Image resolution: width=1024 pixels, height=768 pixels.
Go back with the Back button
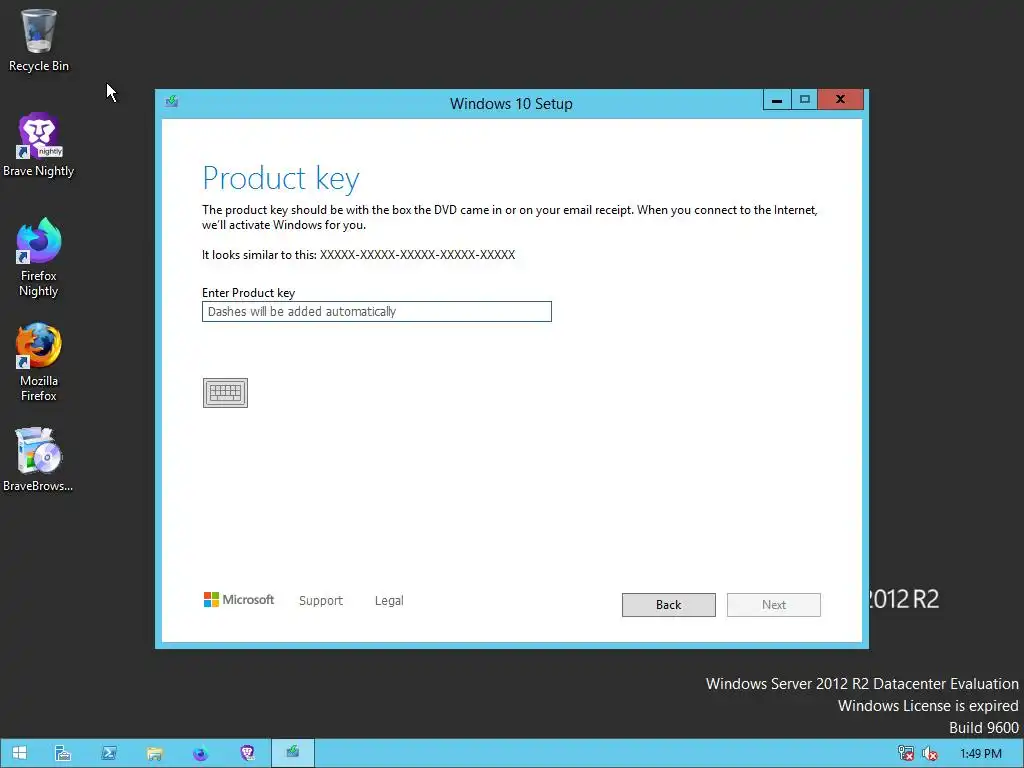[668, 605]
